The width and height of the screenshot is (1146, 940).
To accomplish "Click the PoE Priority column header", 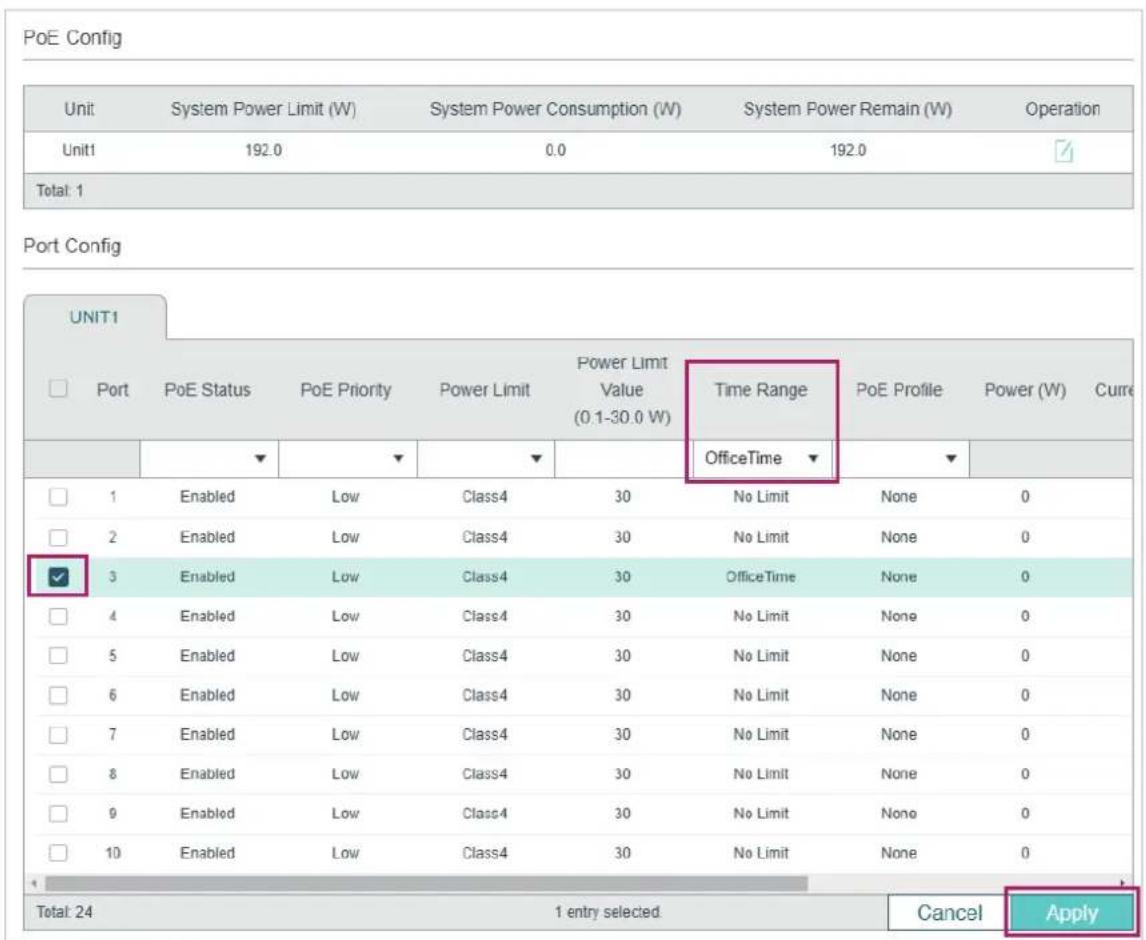I will 346,390.
